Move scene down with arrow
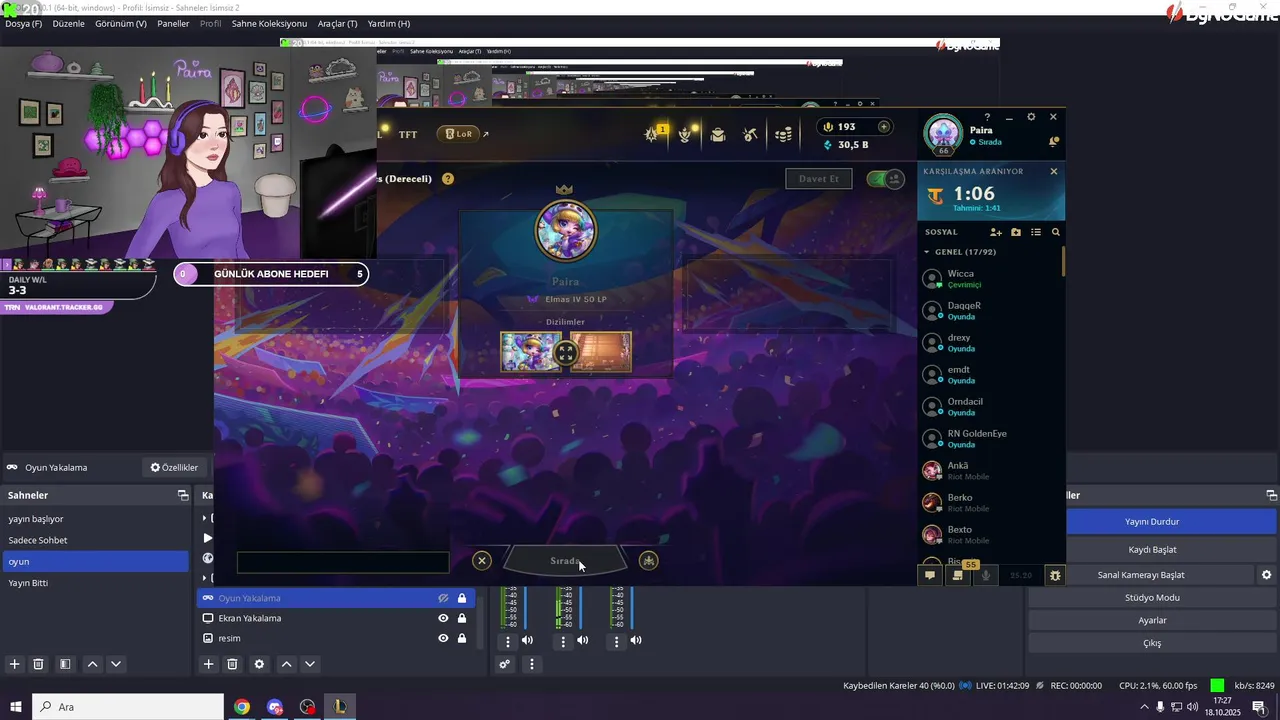 pos(116,664)
